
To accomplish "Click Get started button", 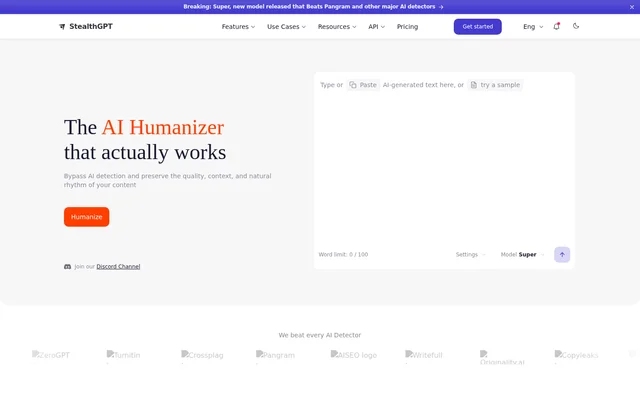I will [478, 27].
